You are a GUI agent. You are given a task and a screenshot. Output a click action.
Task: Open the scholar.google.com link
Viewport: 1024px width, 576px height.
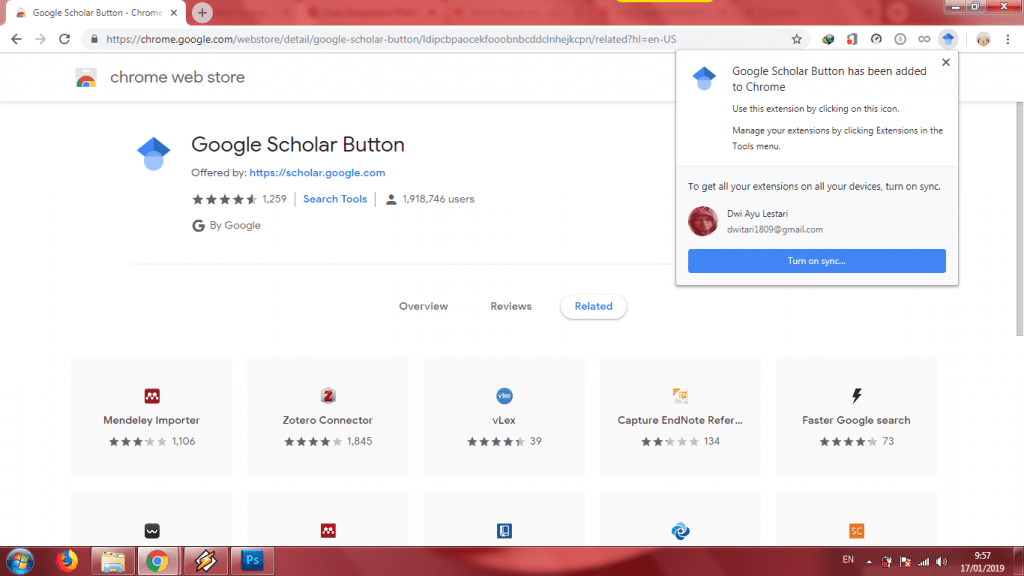[317, 173]
